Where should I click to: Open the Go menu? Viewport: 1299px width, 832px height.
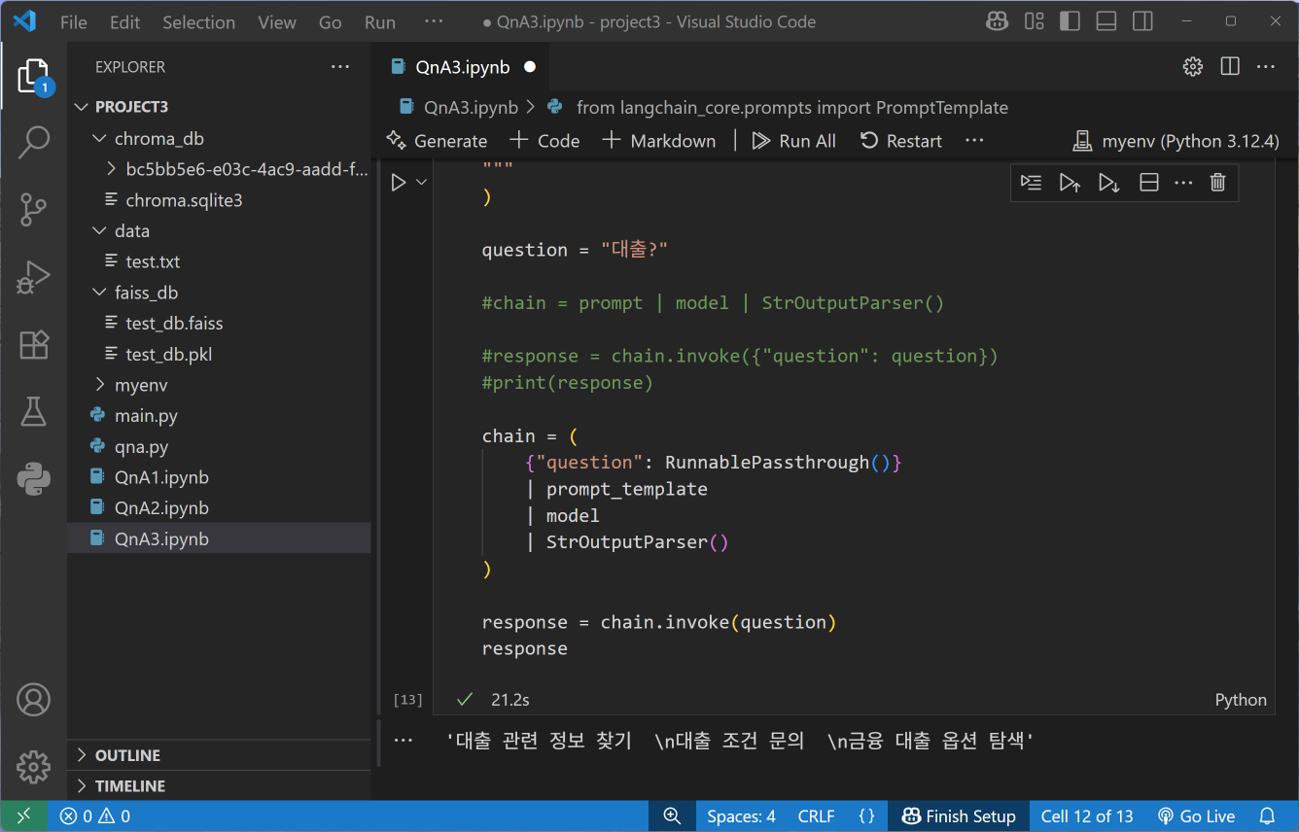[330, 22]
